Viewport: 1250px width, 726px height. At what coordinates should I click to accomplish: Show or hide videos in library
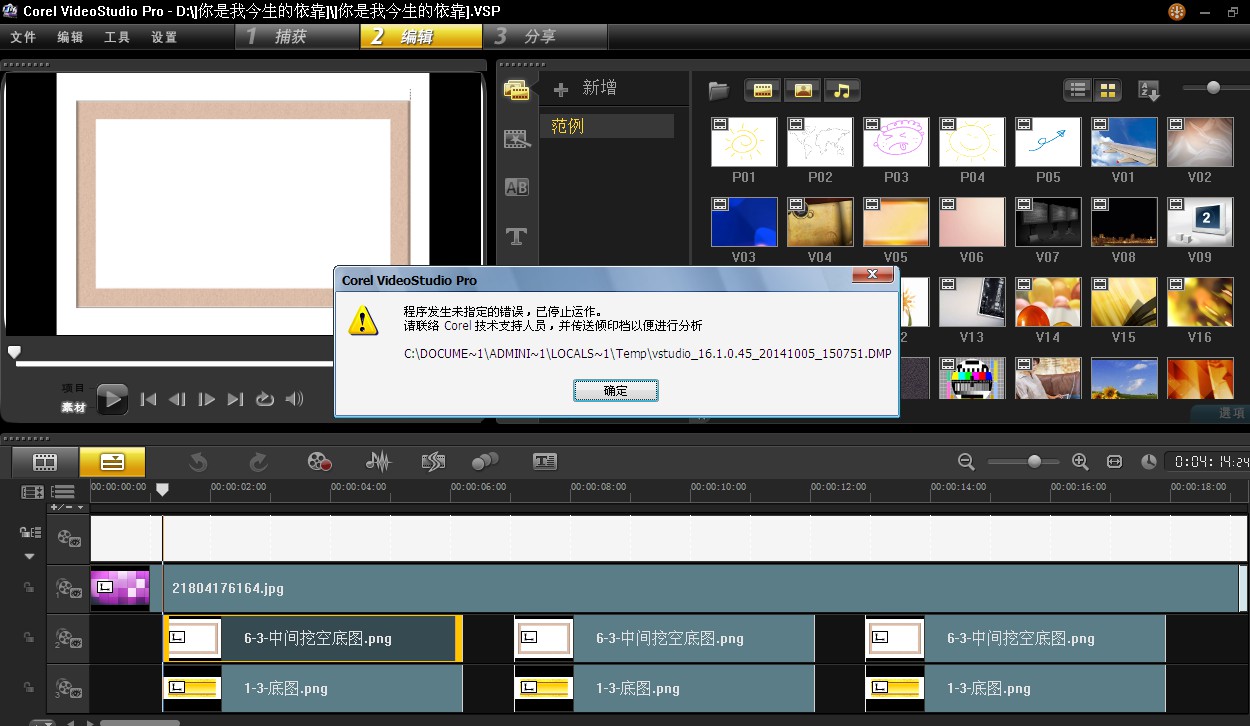click(762, 91)
